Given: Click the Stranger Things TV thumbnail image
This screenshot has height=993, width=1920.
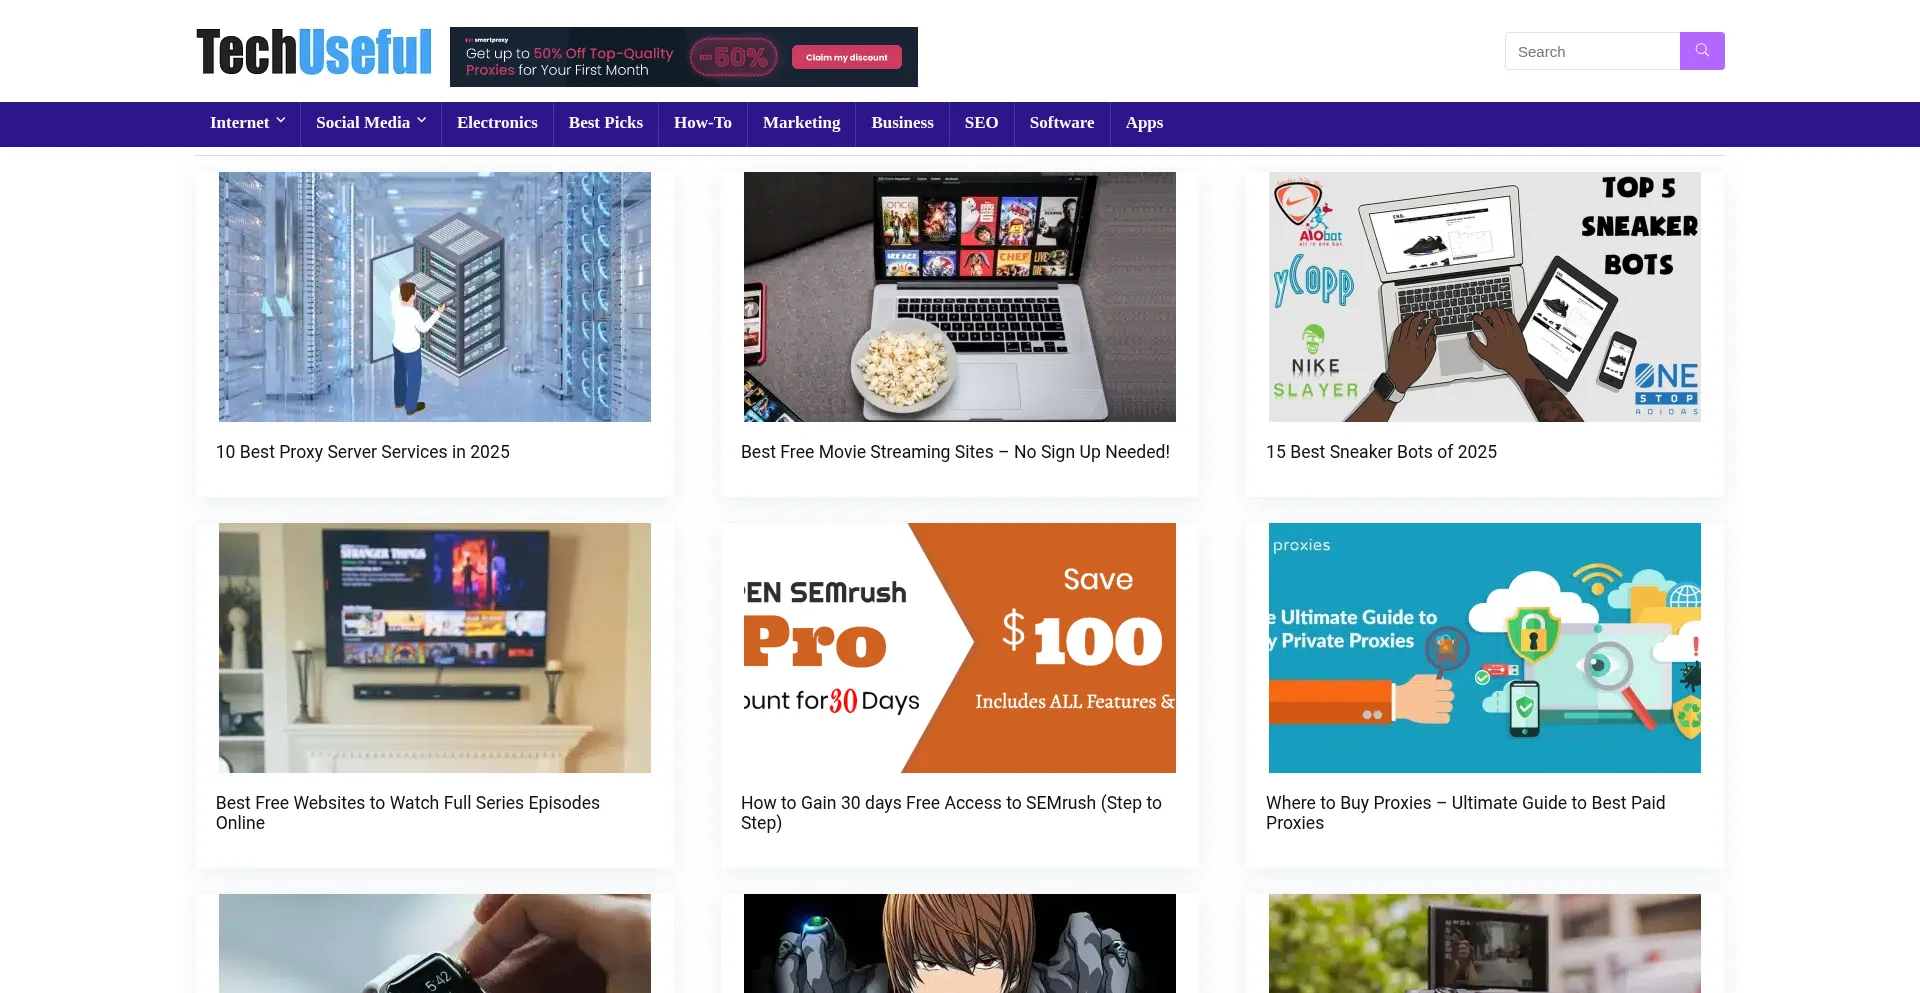Looking at the screenshot, I should coord(435,648).
